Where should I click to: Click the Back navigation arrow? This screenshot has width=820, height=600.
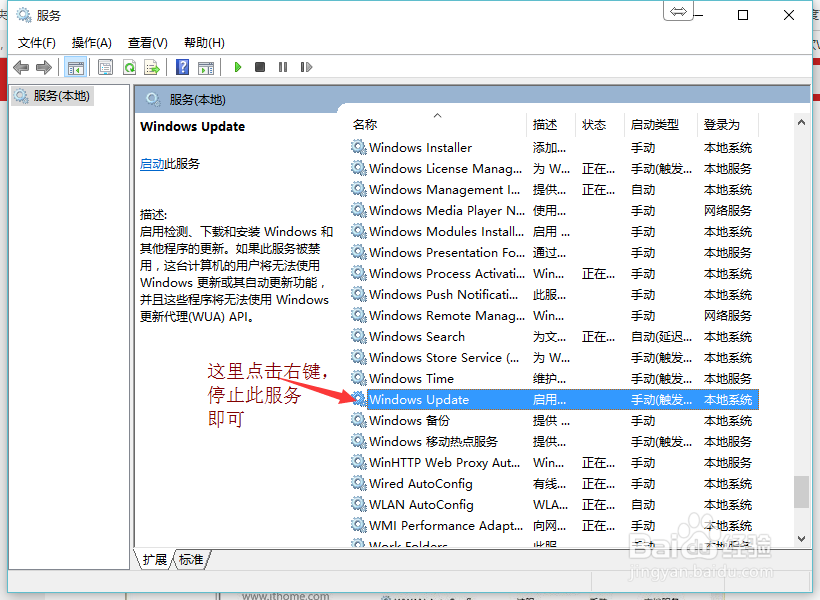[21, 67]
